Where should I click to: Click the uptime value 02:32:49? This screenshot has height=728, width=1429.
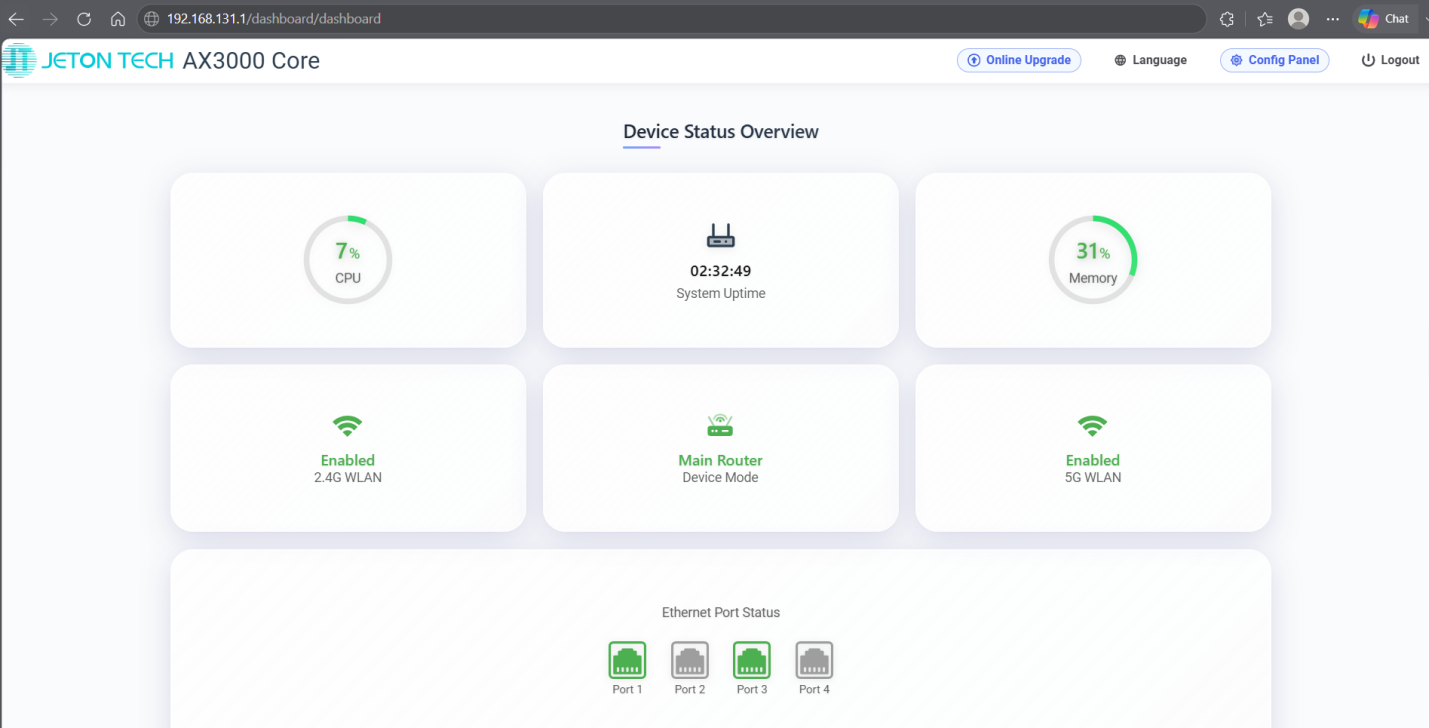[721, 271]
